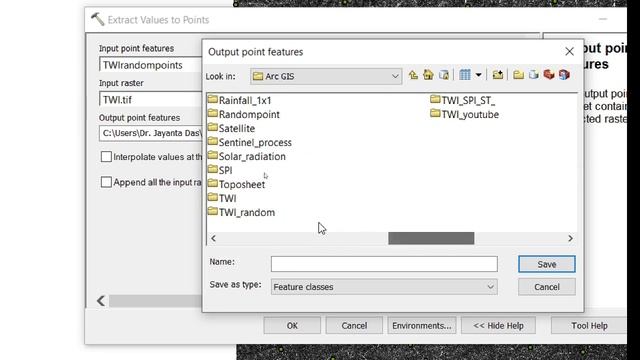Image resolution: width=640 pixels, height=360 pixels.
Task: Click tool pane scroll left arrow
Action: point(101,301)
